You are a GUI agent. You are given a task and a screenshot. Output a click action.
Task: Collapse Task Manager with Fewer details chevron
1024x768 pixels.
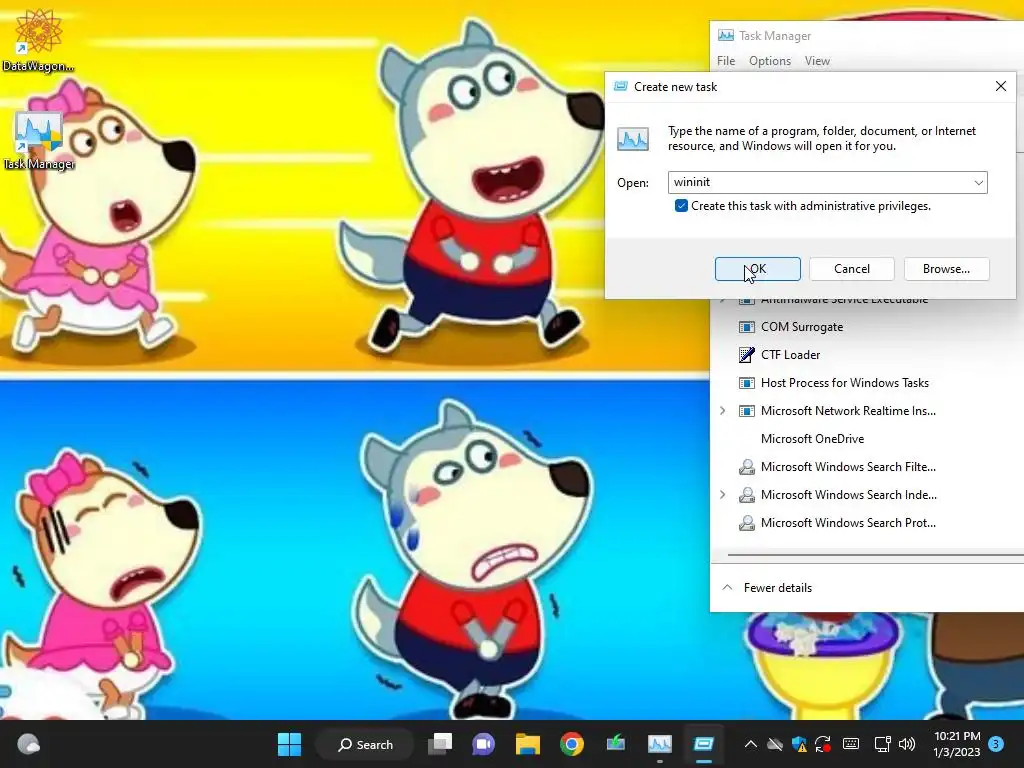(727, 587)
